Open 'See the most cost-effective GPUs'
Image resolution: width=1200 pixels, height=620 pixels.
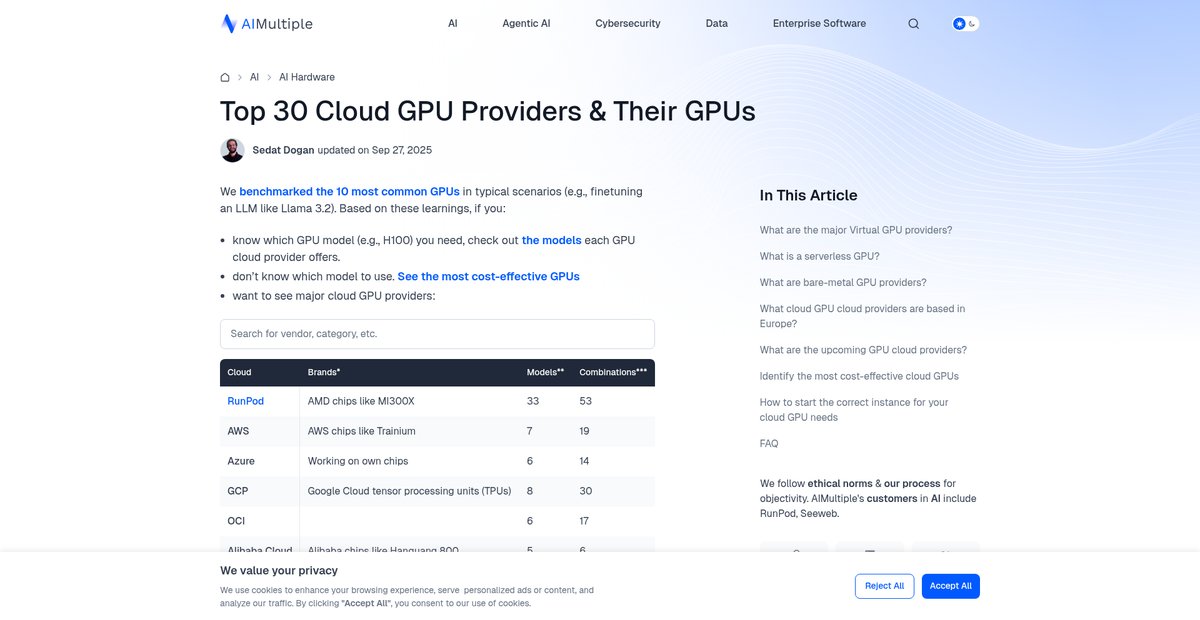click(x=488, y=276)
